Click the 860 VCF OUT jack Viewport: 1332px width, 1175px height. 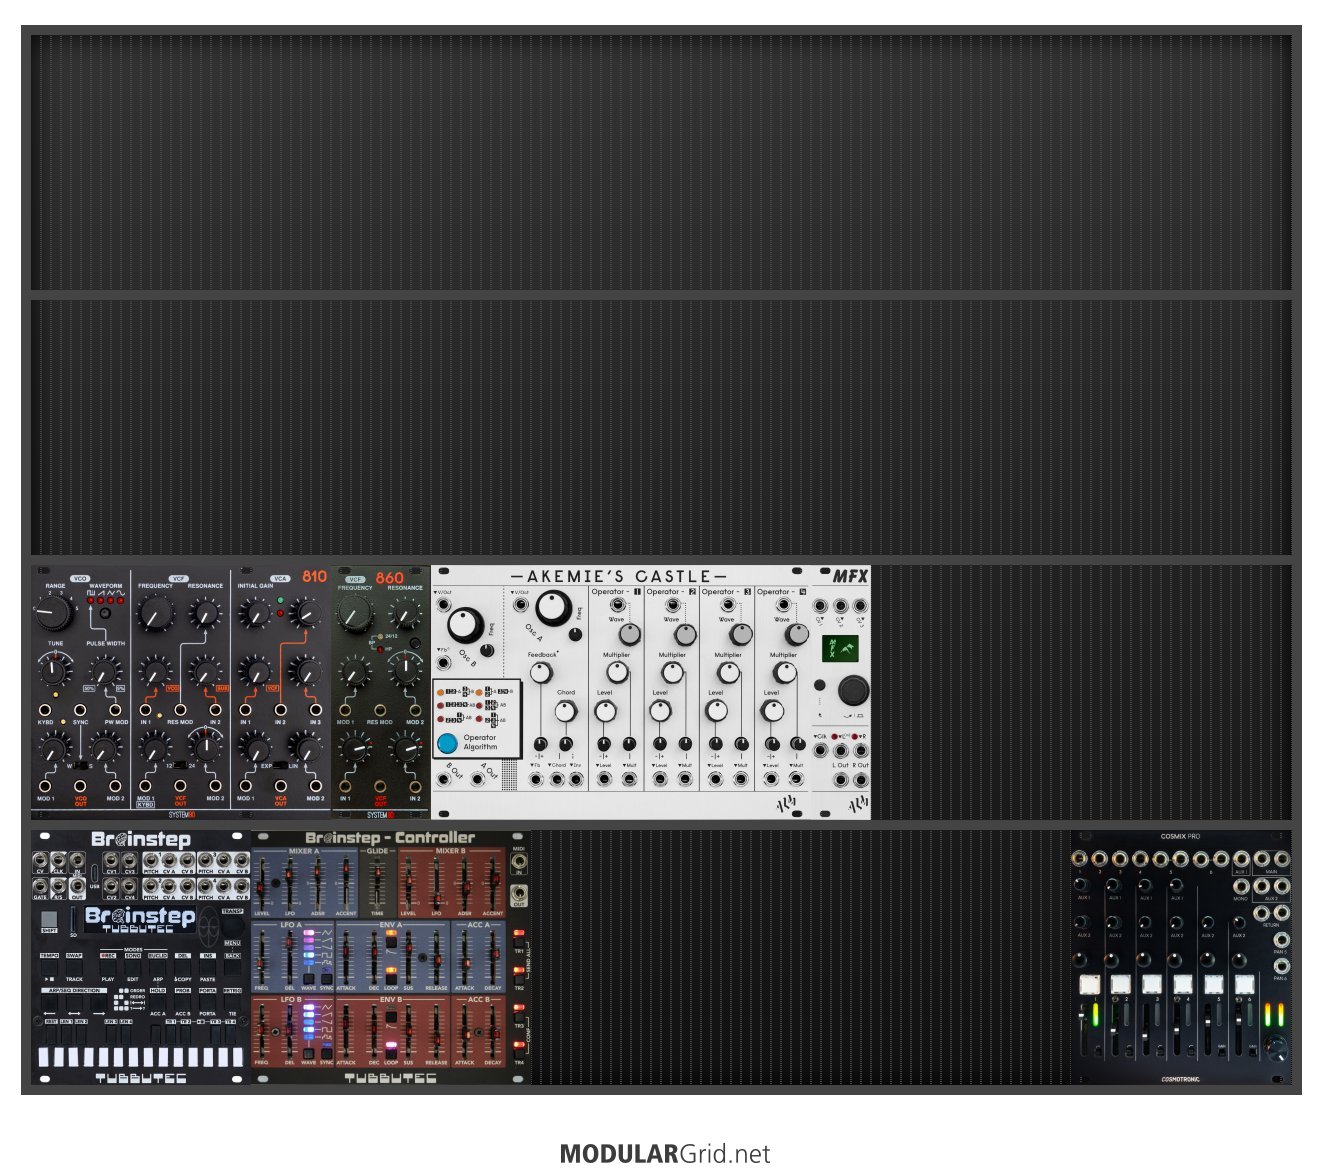coord(380,786)
